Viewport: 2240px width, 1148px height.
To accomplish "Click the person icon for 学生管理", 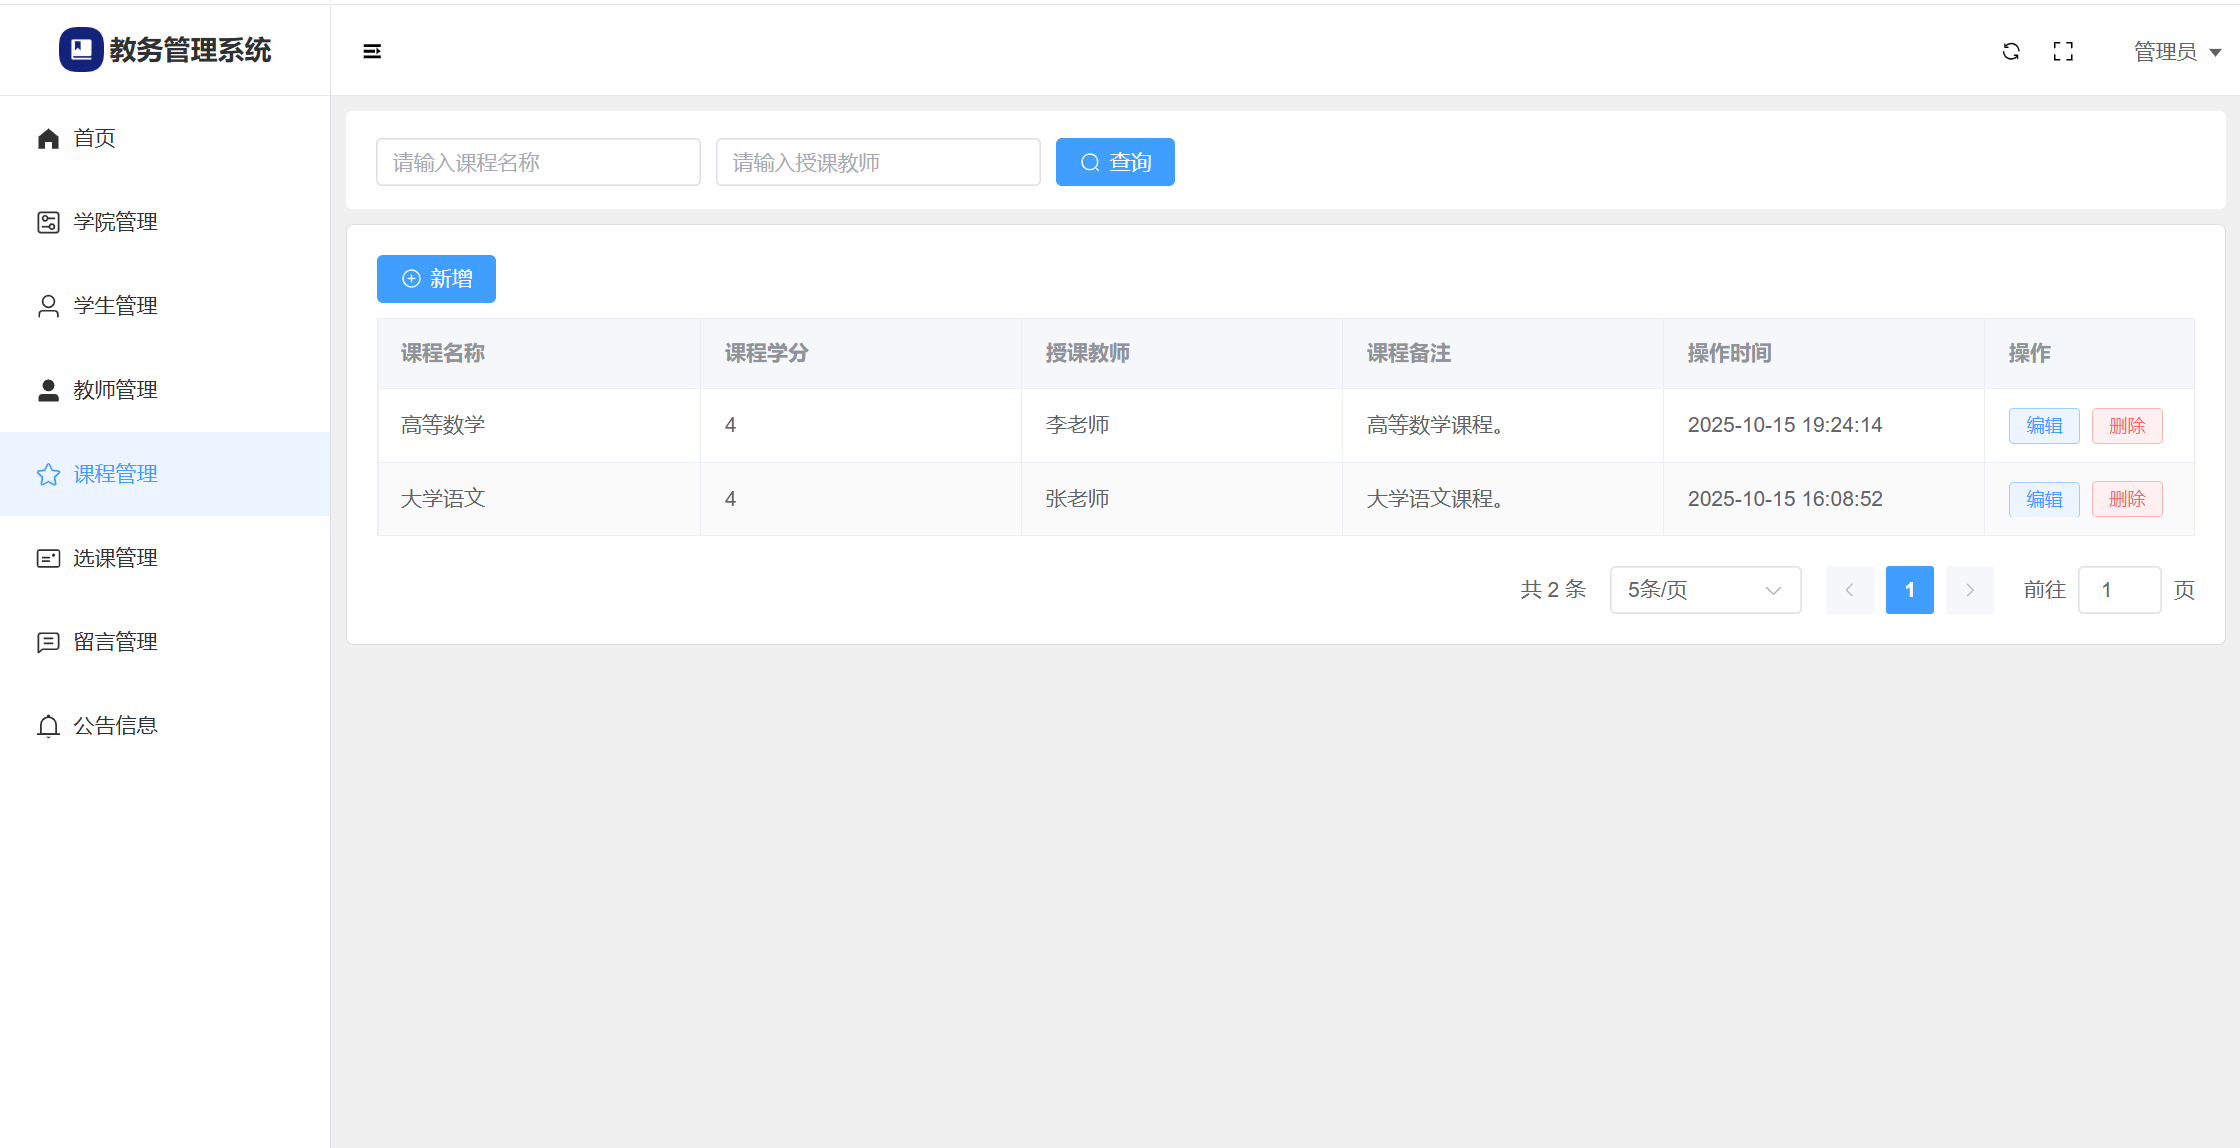I will (x=48, y=306).
